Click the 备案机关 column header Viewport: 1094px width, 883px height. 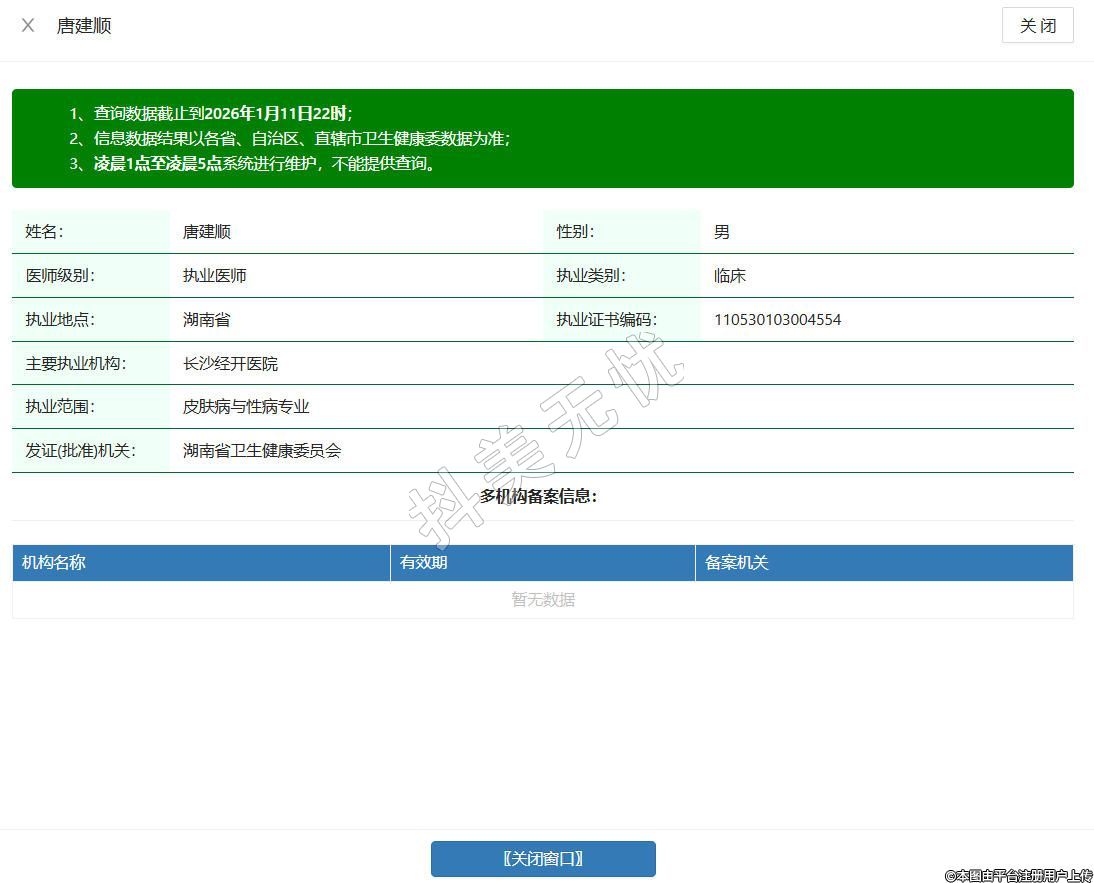point(737,563)
